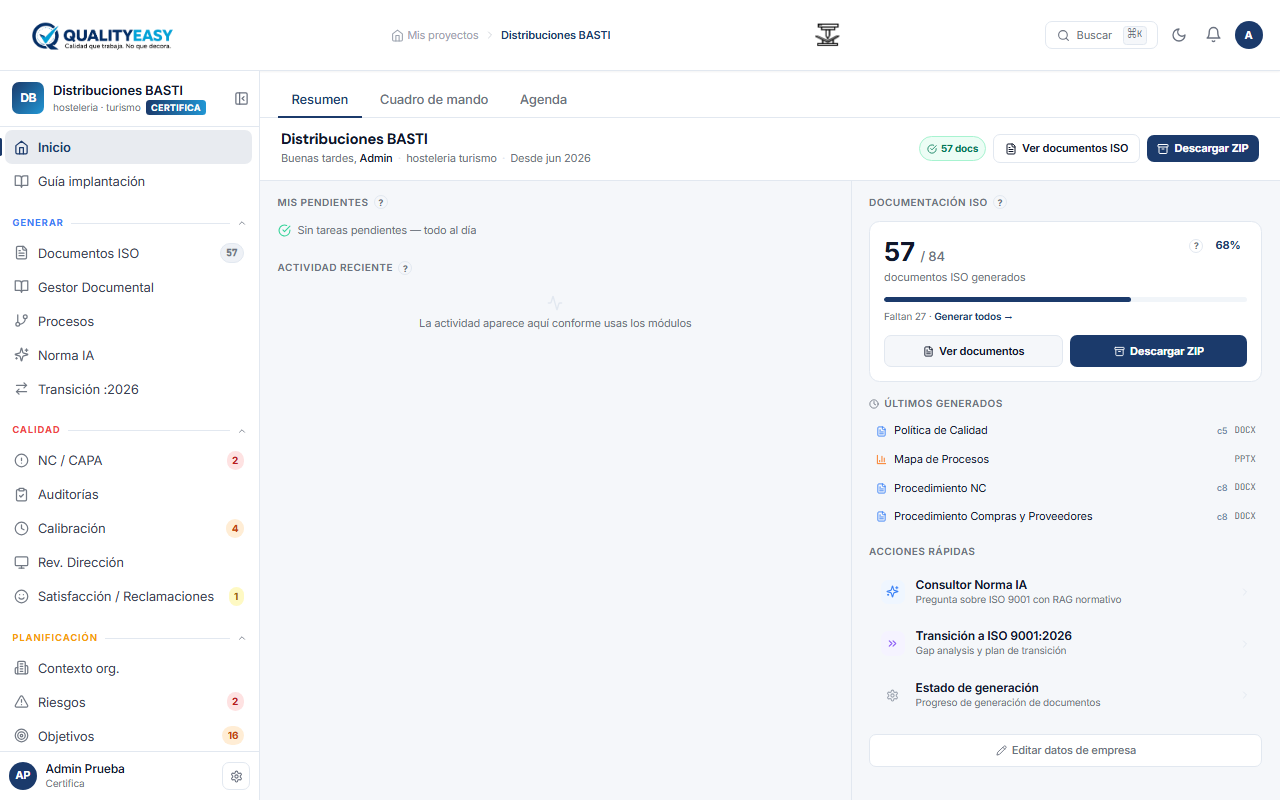Click the Rev. Dirección monitor icon
This screenshot has width=1280, height=800.
[21, 562]
